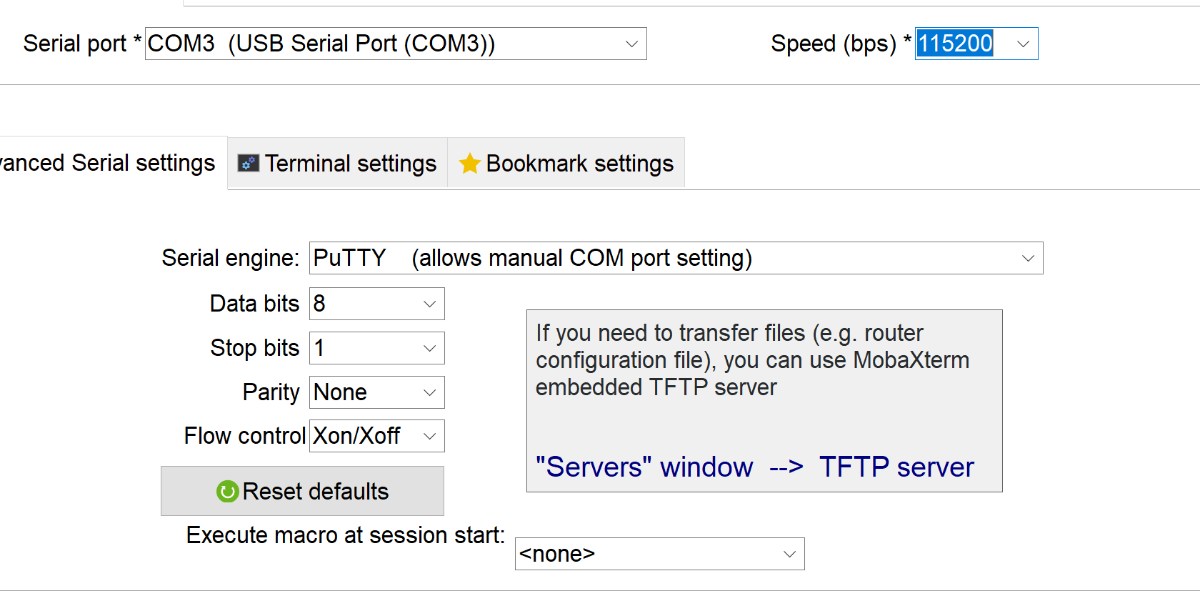Click the highlighted 115200 speed field
1200x611 pixels.
(x=955, y=44)
